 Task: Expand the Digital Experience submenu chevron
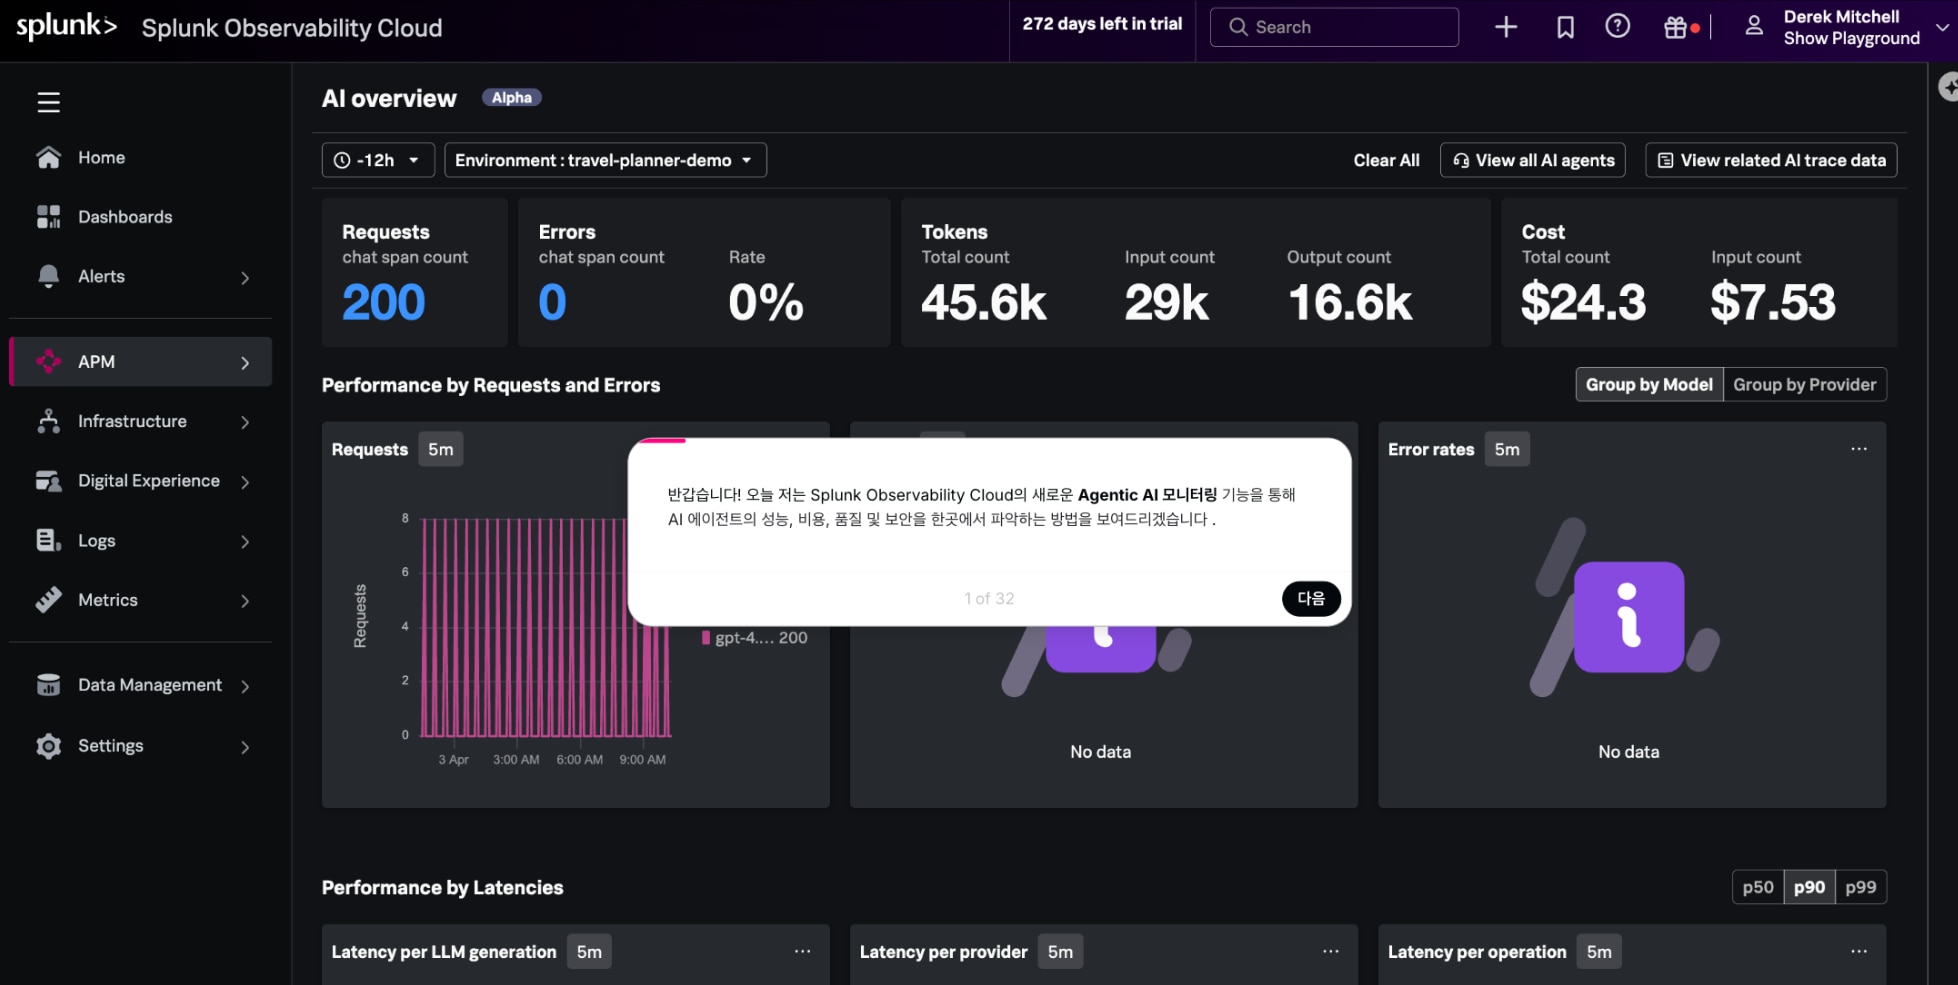245,482
